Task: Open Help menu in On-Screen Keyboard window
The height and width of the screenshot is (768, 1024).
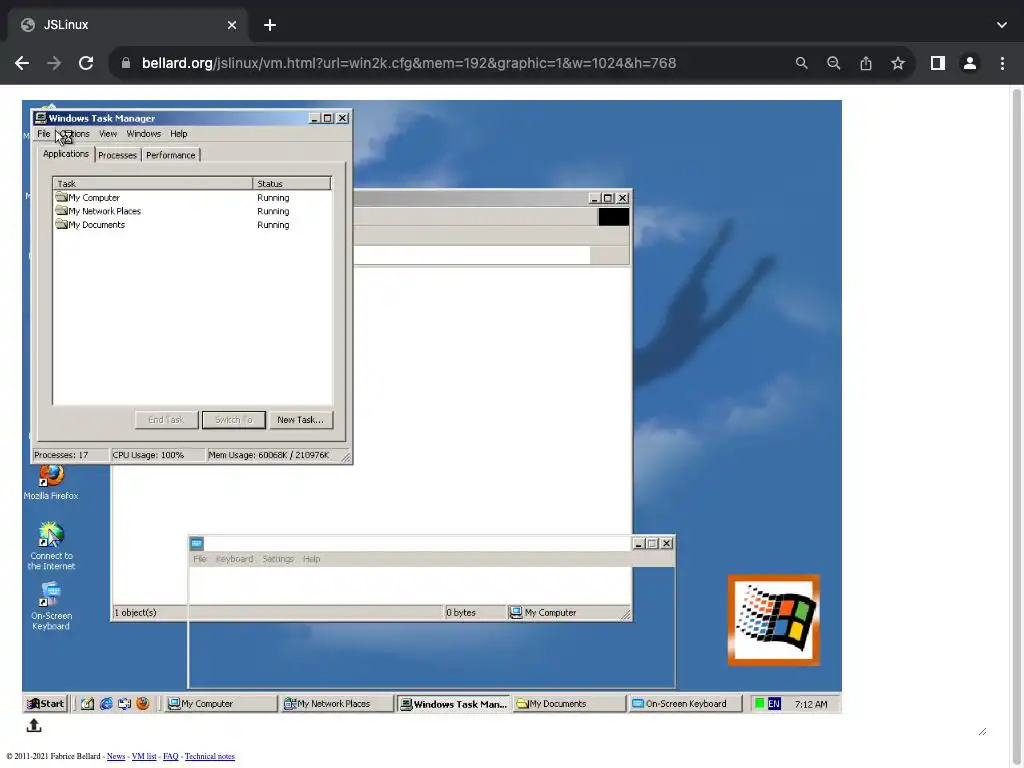Action: pos(312,559)
